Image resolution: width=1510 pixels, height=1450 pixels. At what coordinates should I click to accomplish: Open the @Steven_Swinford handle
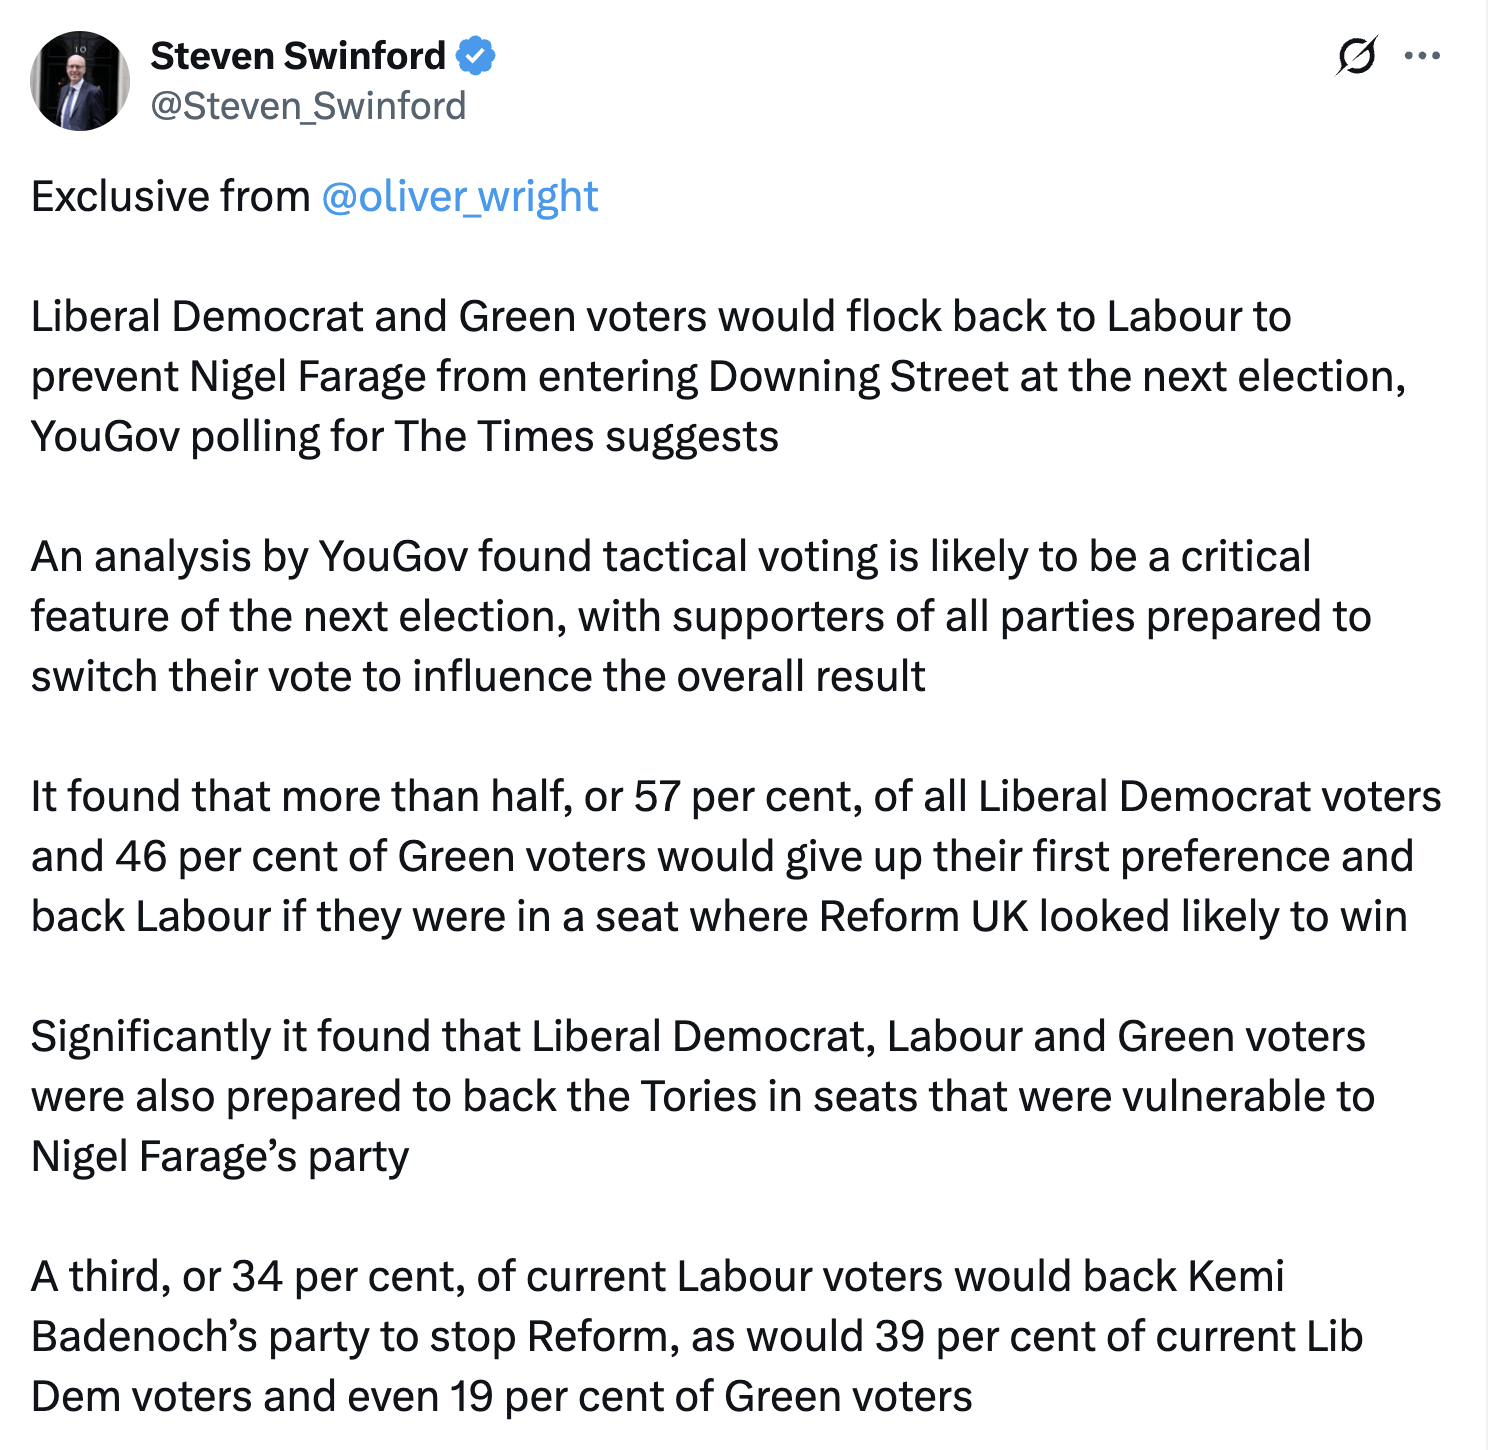(308, 106)
